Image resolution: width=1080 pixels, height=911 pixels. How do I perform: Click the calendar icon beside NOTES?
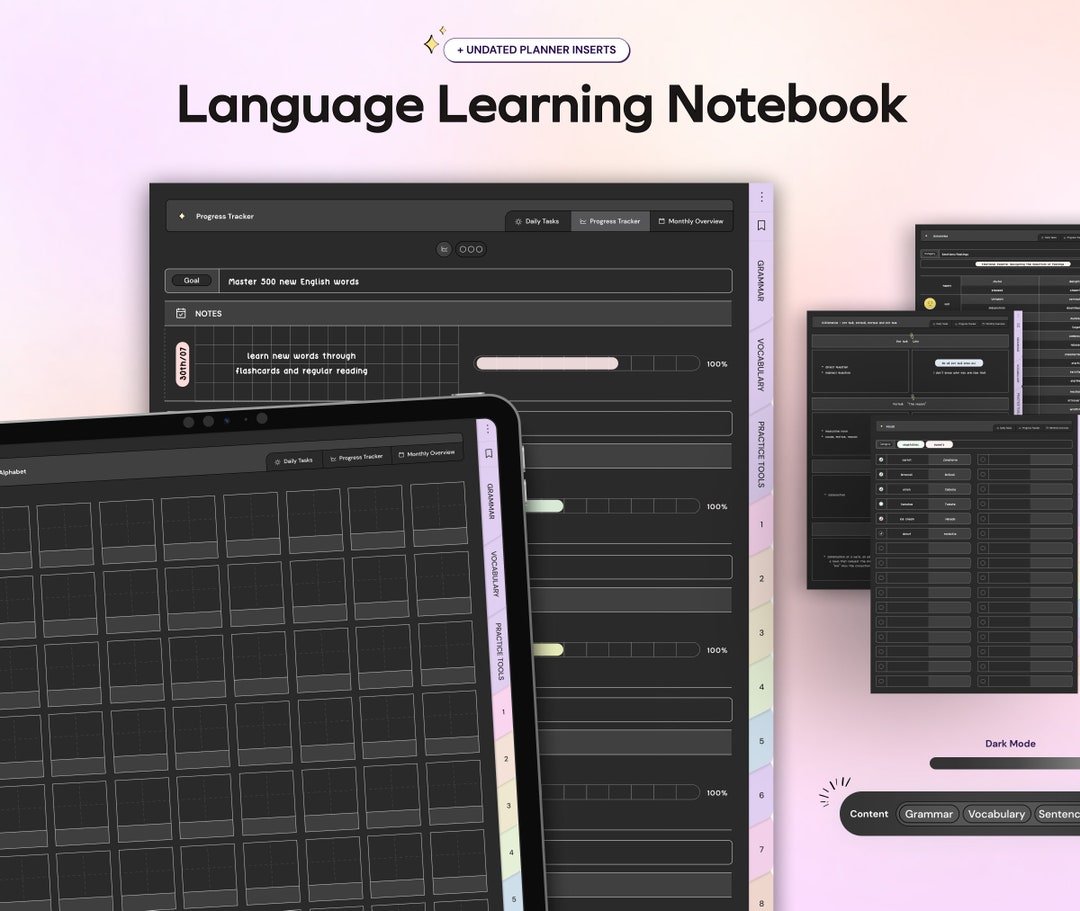click(x=181, y=313)
